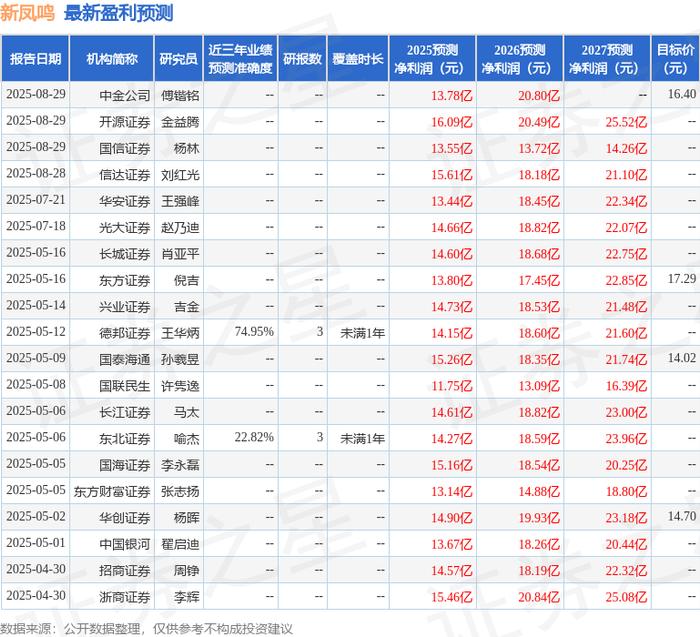Click the 新凤鸣 stock name title

click(27, 12)
